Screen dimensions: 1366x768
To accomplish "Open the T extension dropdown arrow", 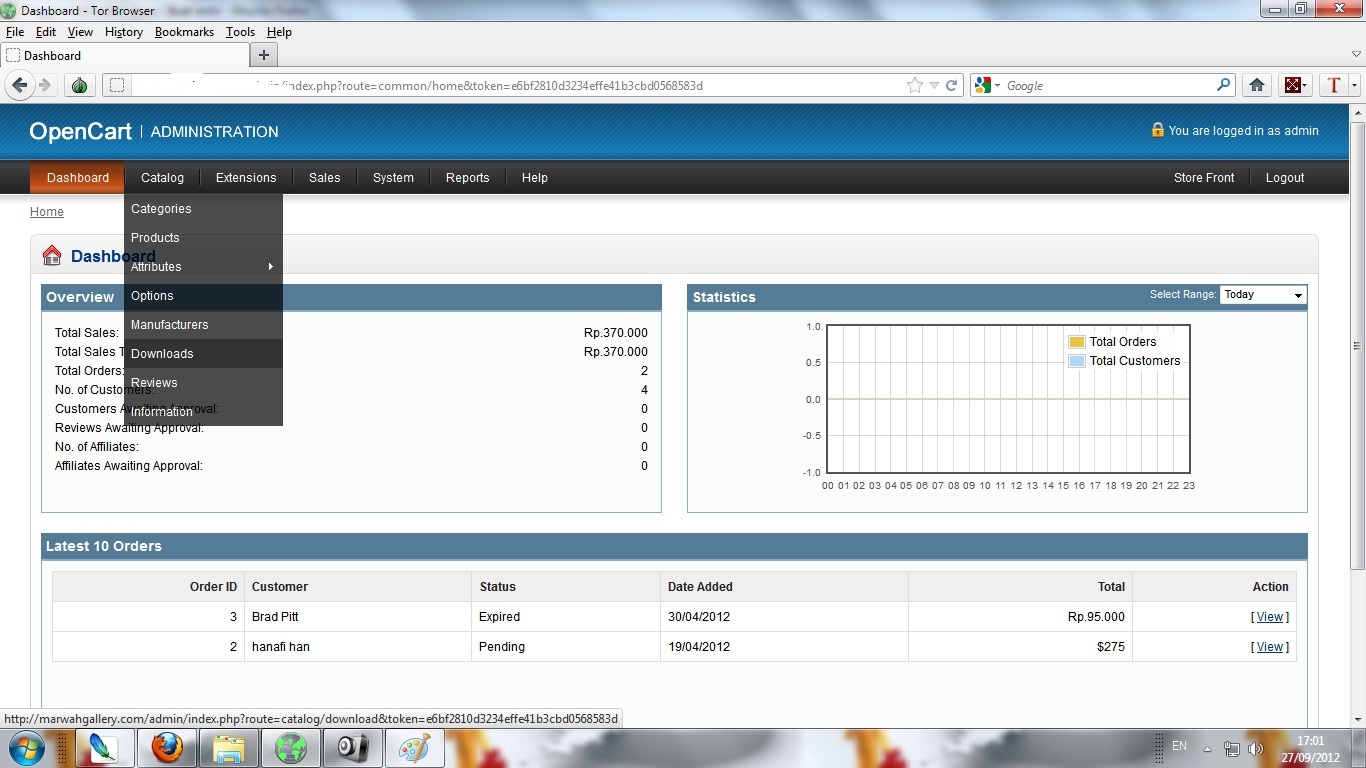I will coord(1354,86).
